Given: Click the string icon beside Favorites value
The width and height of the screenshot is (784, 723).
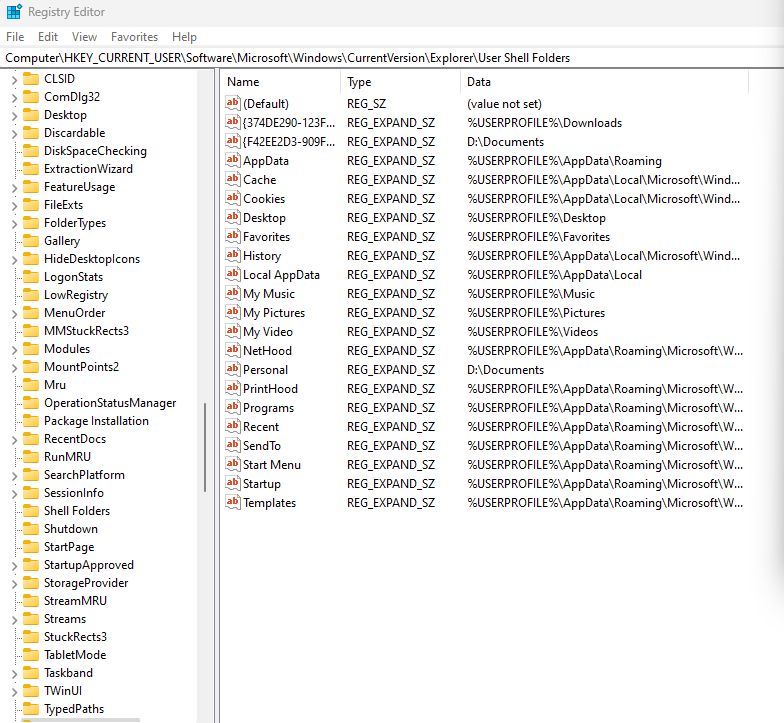Looking at the screenshot, I should tap(232, 236).
